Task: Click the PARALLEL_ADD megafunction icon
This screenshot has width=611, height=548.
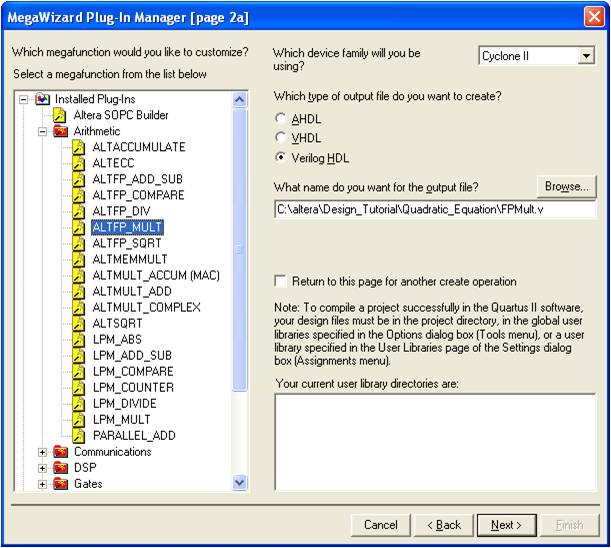Action: click(x=78, y=435)
